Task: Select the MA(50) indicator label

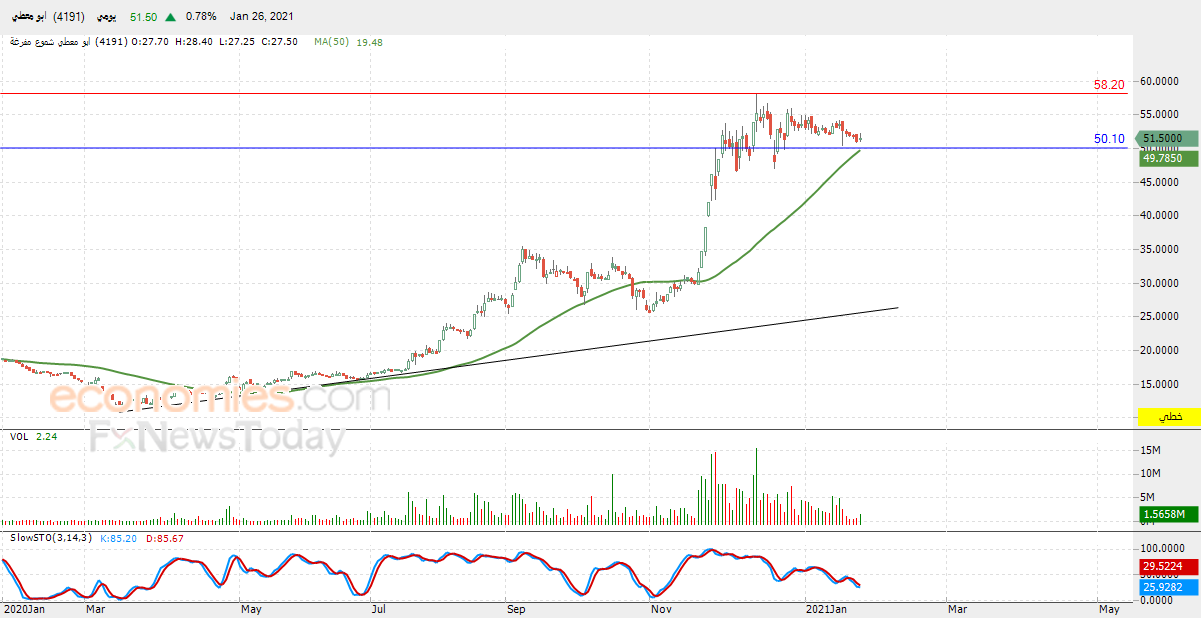Action: pos(330,42)
